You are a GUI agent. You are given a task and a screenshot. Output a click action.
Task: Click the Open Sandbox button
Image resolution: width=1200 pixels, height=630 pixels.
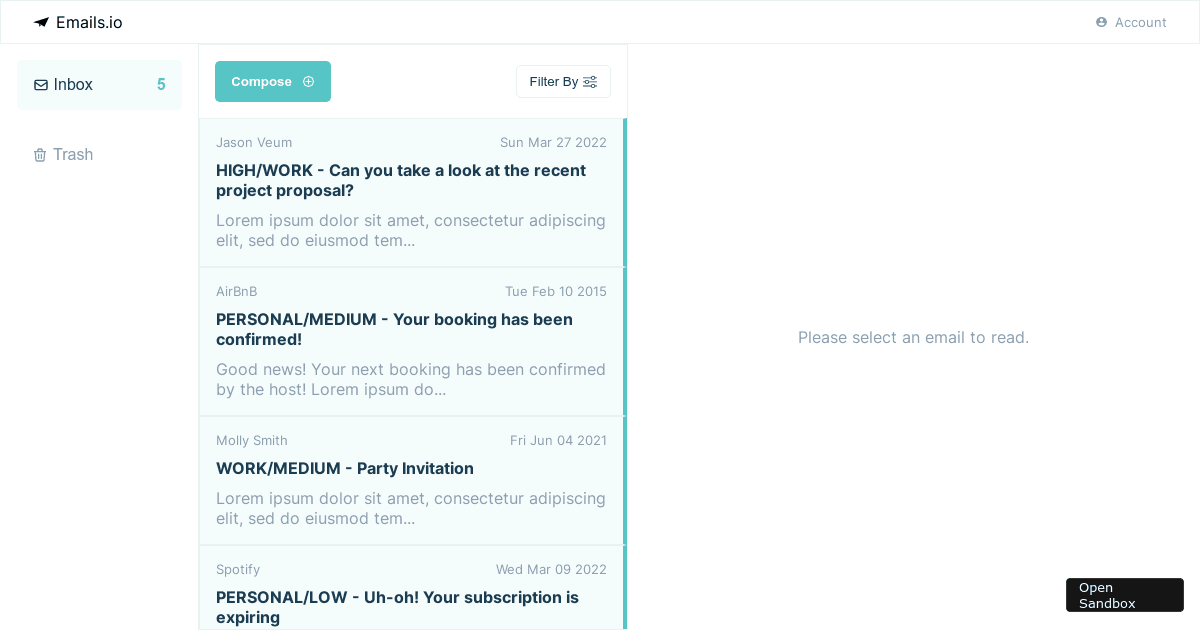tap(1124, 594)
